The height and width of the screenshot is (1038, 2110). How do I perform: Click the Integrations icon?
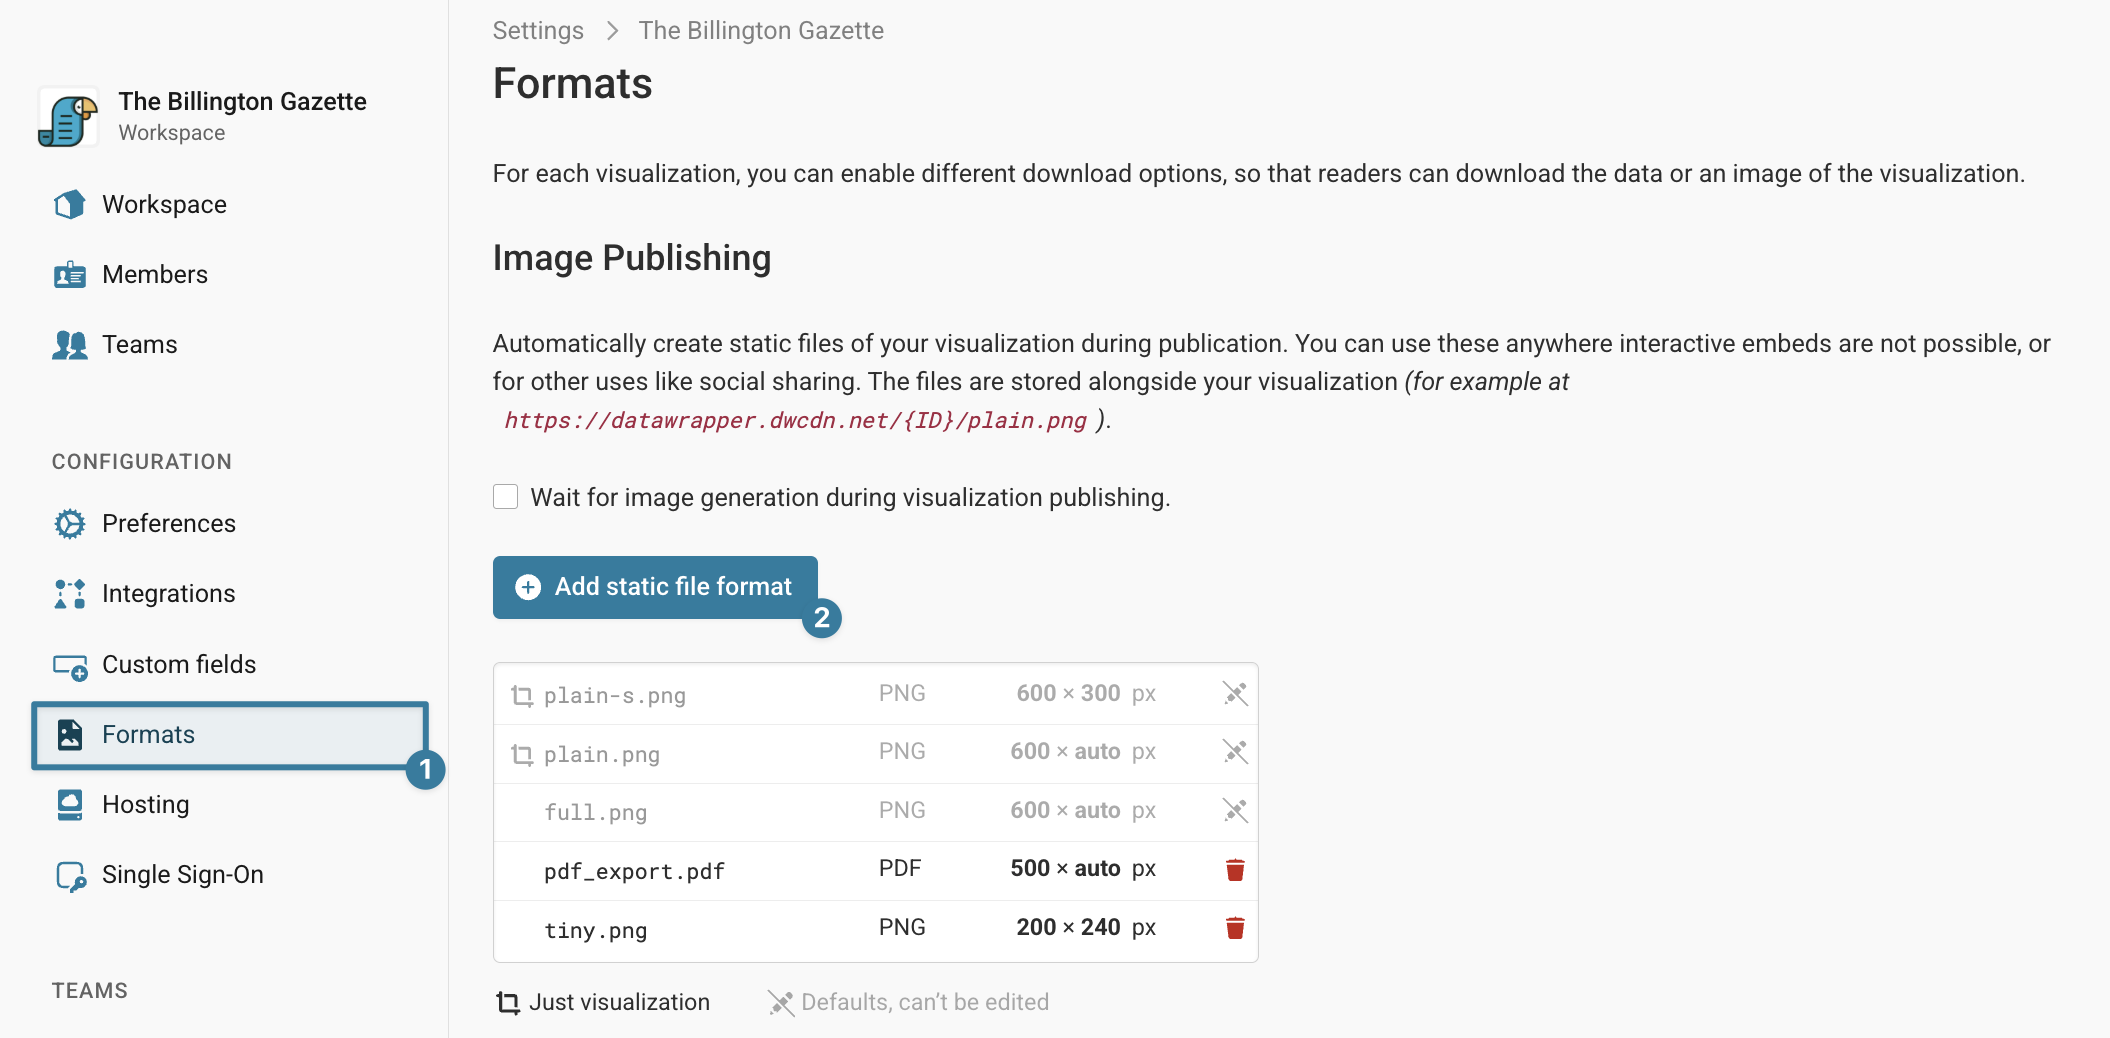click(69, 593)
